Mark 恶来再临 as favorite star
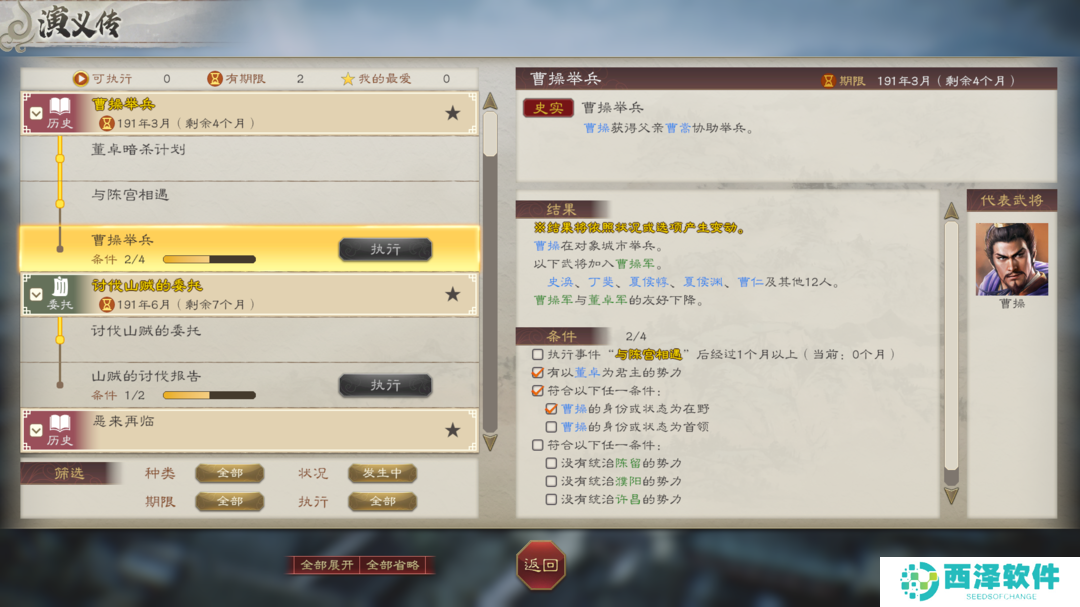 click(x=453, y=430)
